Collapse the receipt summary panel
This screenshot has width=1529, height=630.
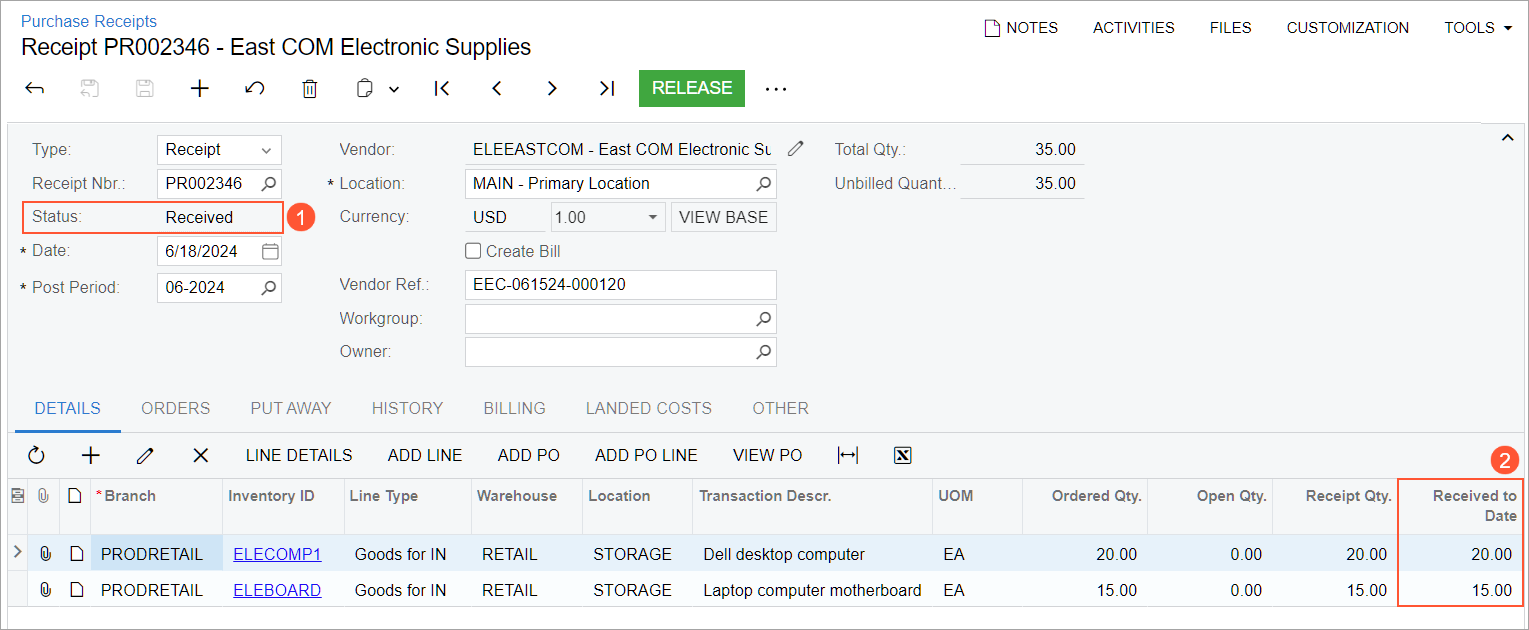point(1508,139)
